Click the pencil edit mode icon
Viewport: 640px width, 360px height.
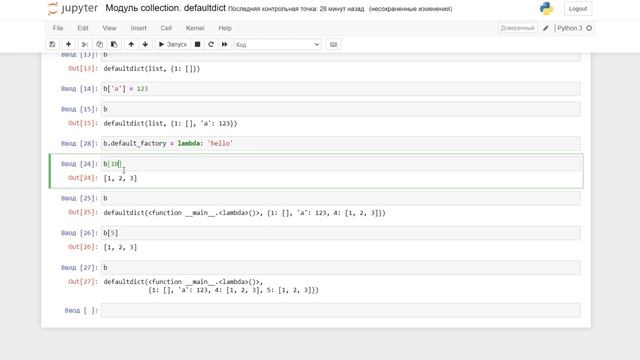point(546,28)
